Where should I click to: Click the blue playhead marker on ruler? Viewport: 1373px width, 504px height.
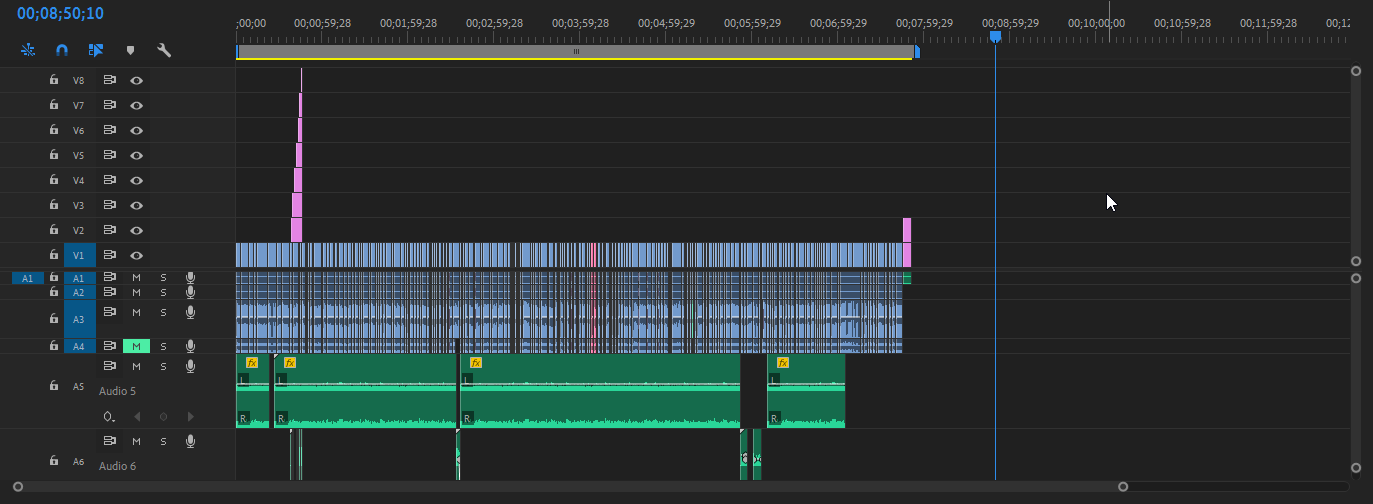[x=995, y=37]
